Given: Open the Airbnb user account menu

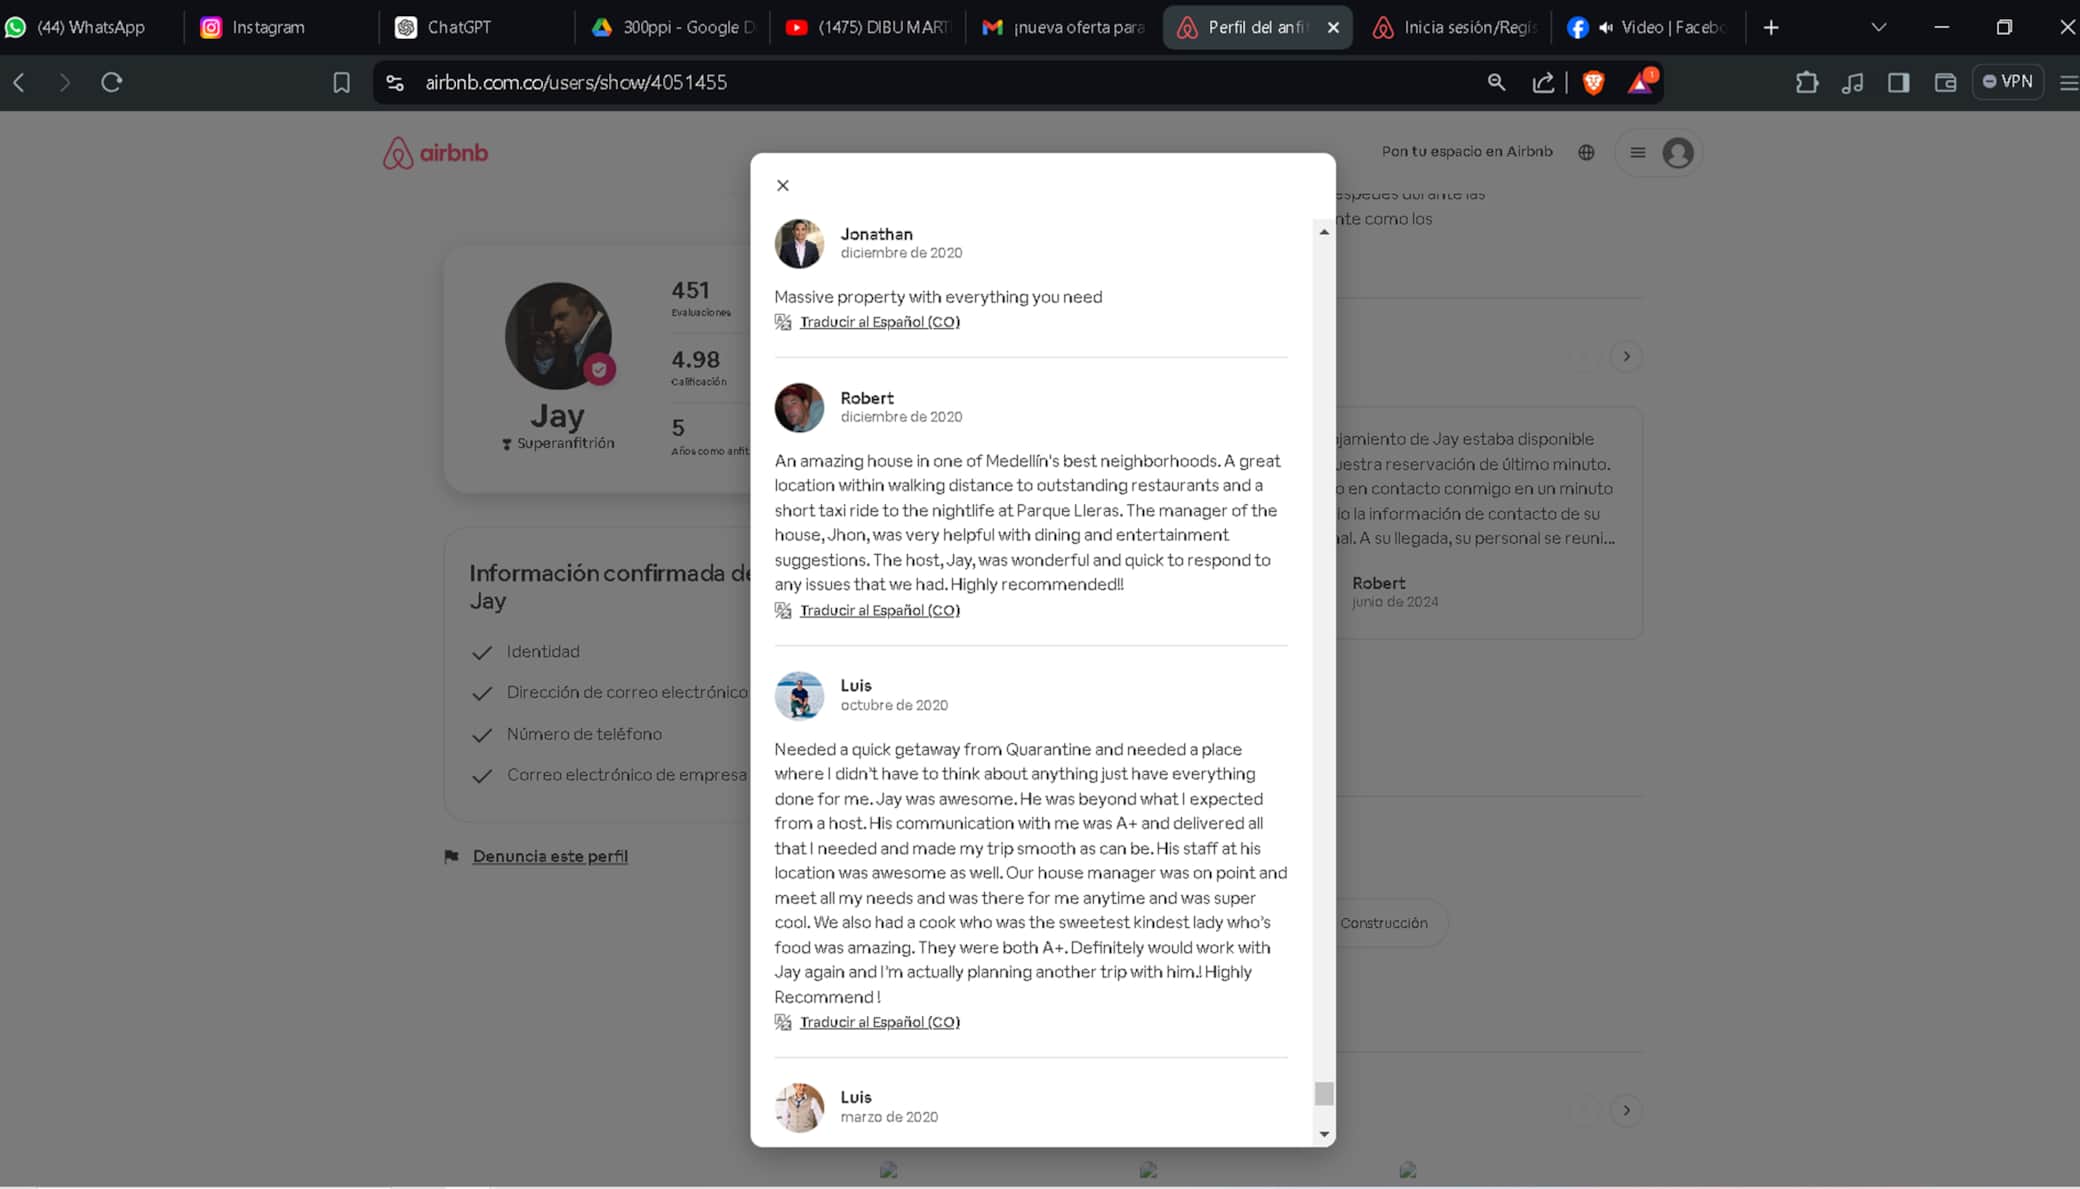Looking at the screenshot, I should (1659, 153).
